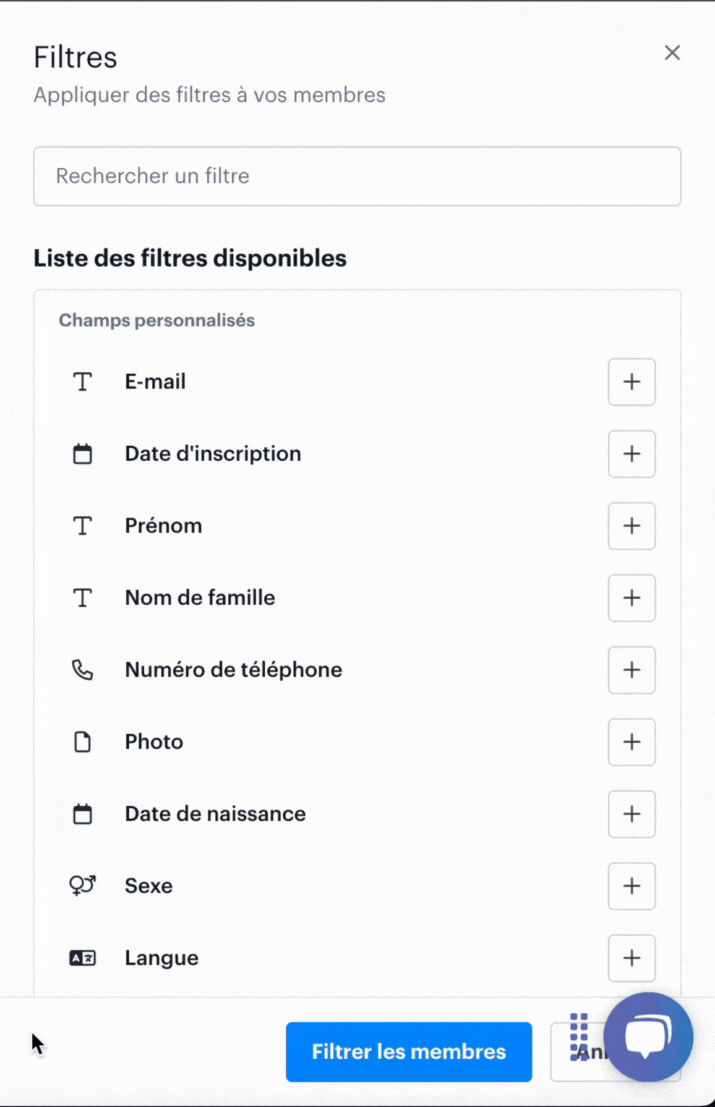This screenshot has height=1107, width=715.
Task: Add the Prénom filter
Action: point(631,526)
